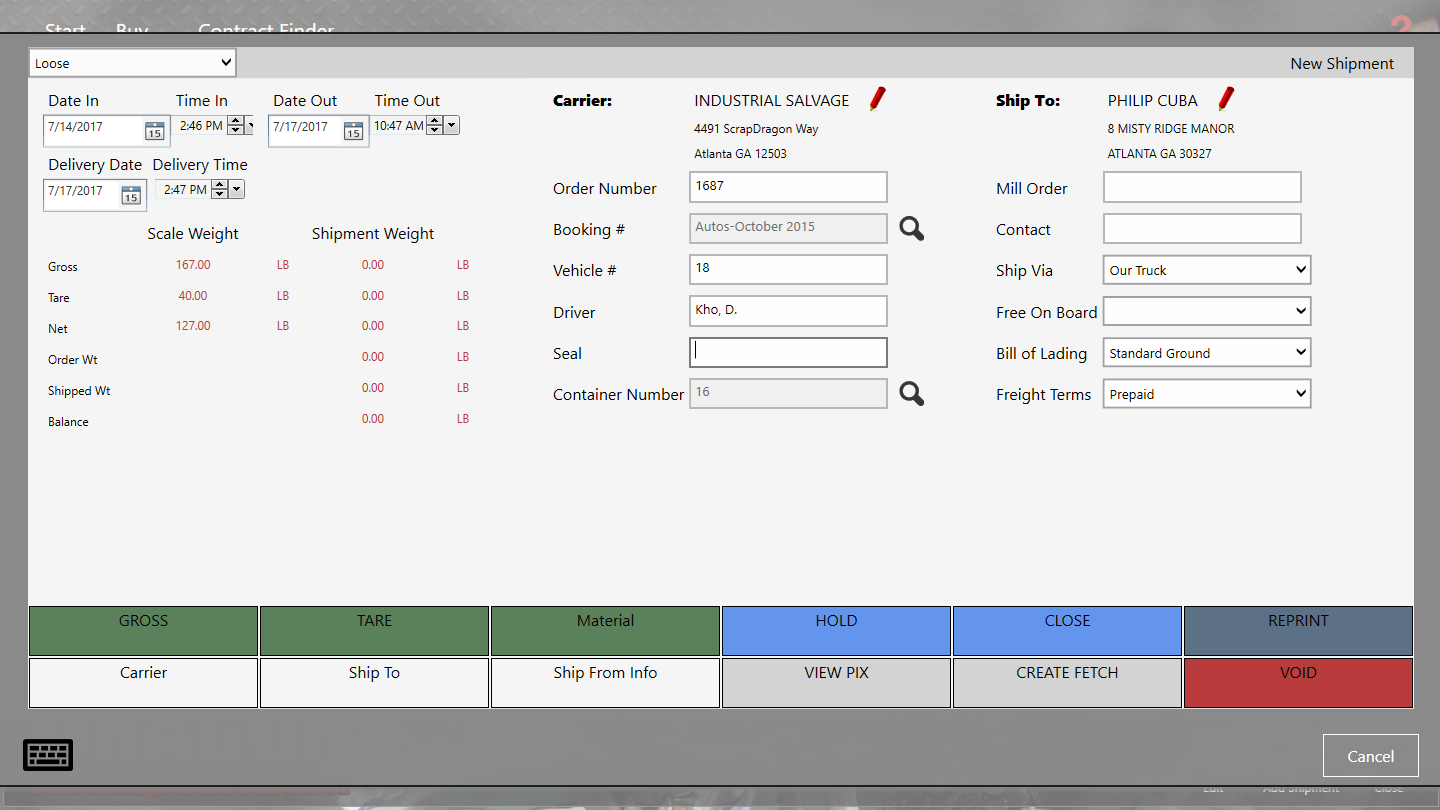Image resolution: width=1440 pixels, height=810 pixels.
Task: Click the Ship To button at the bottom
Action: click(374, 683)
